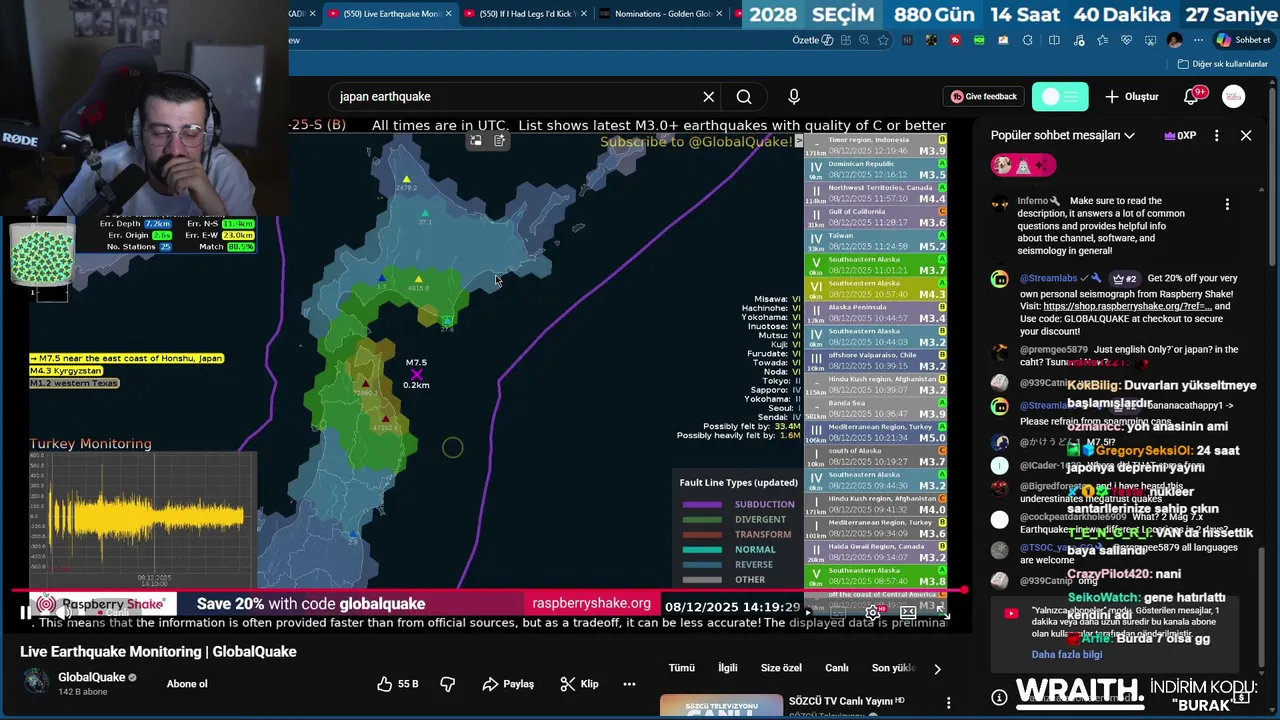Image resolution: width=1280 pixels, height=720 pixels.
Task: Open live chat options three-dot menu
Action: pos(1217,135)
